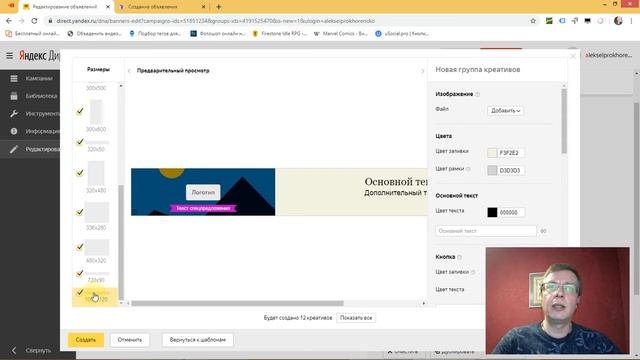This screenshot has width=640, height=360.
Task: Open Chrome's three-dot menu
Action: click(631, 21)
